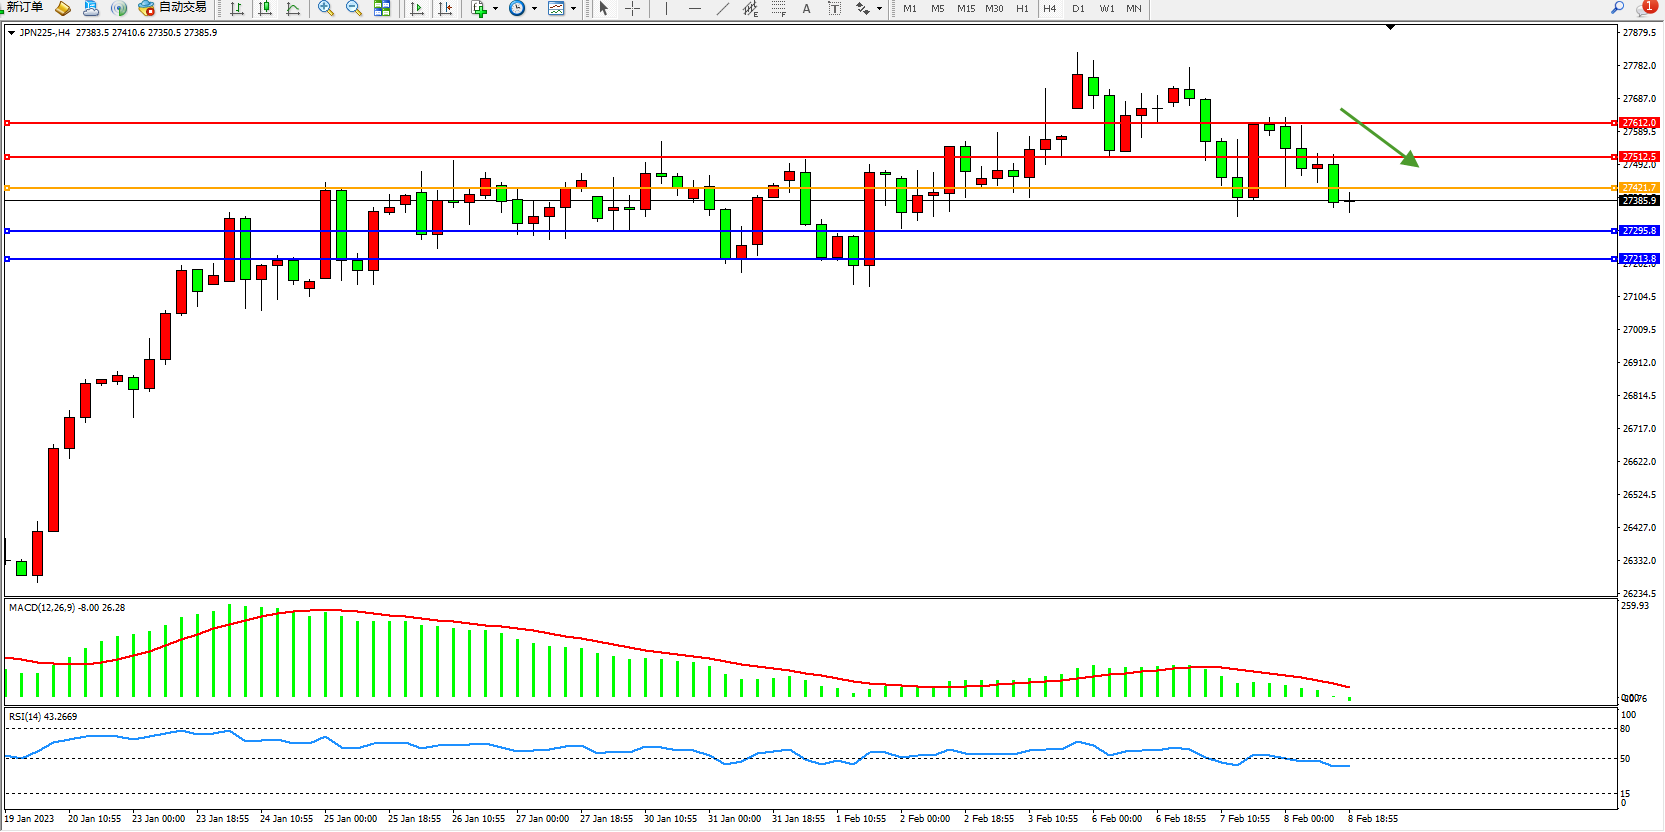Click the zoom out magnifier icon
Image resolution: width=1665 pixels, height=832 pixels.
tap(354, 9)
